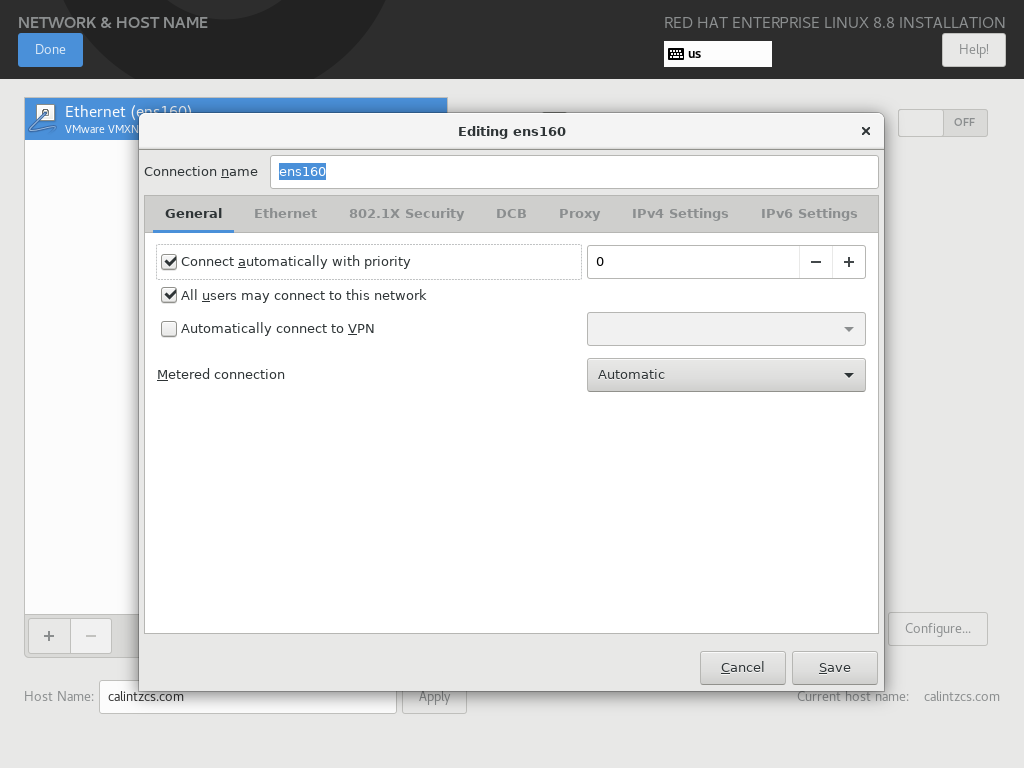Toggle the ens160 connection ON/OFF switch
Image resolution: width=1024 pixels, height=768 pixels.
[942, 123]
